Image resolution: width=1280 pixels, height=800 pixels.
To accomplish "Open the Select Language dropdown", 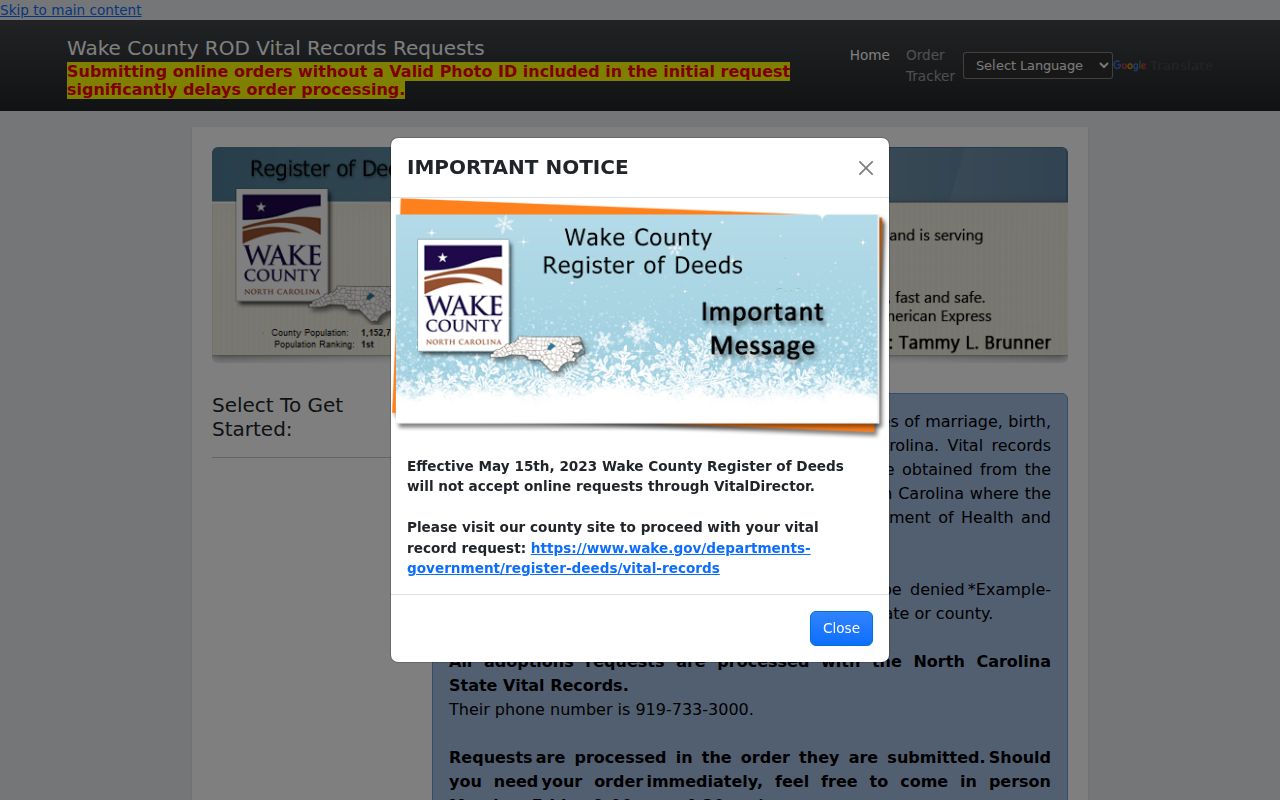I will [1037, 65].
